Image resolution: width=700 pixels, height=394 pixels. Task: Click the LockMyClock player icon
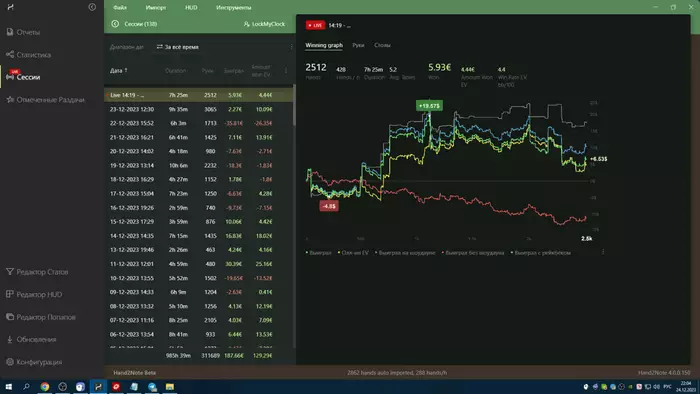pyautogui.click(x=246, y=24)
